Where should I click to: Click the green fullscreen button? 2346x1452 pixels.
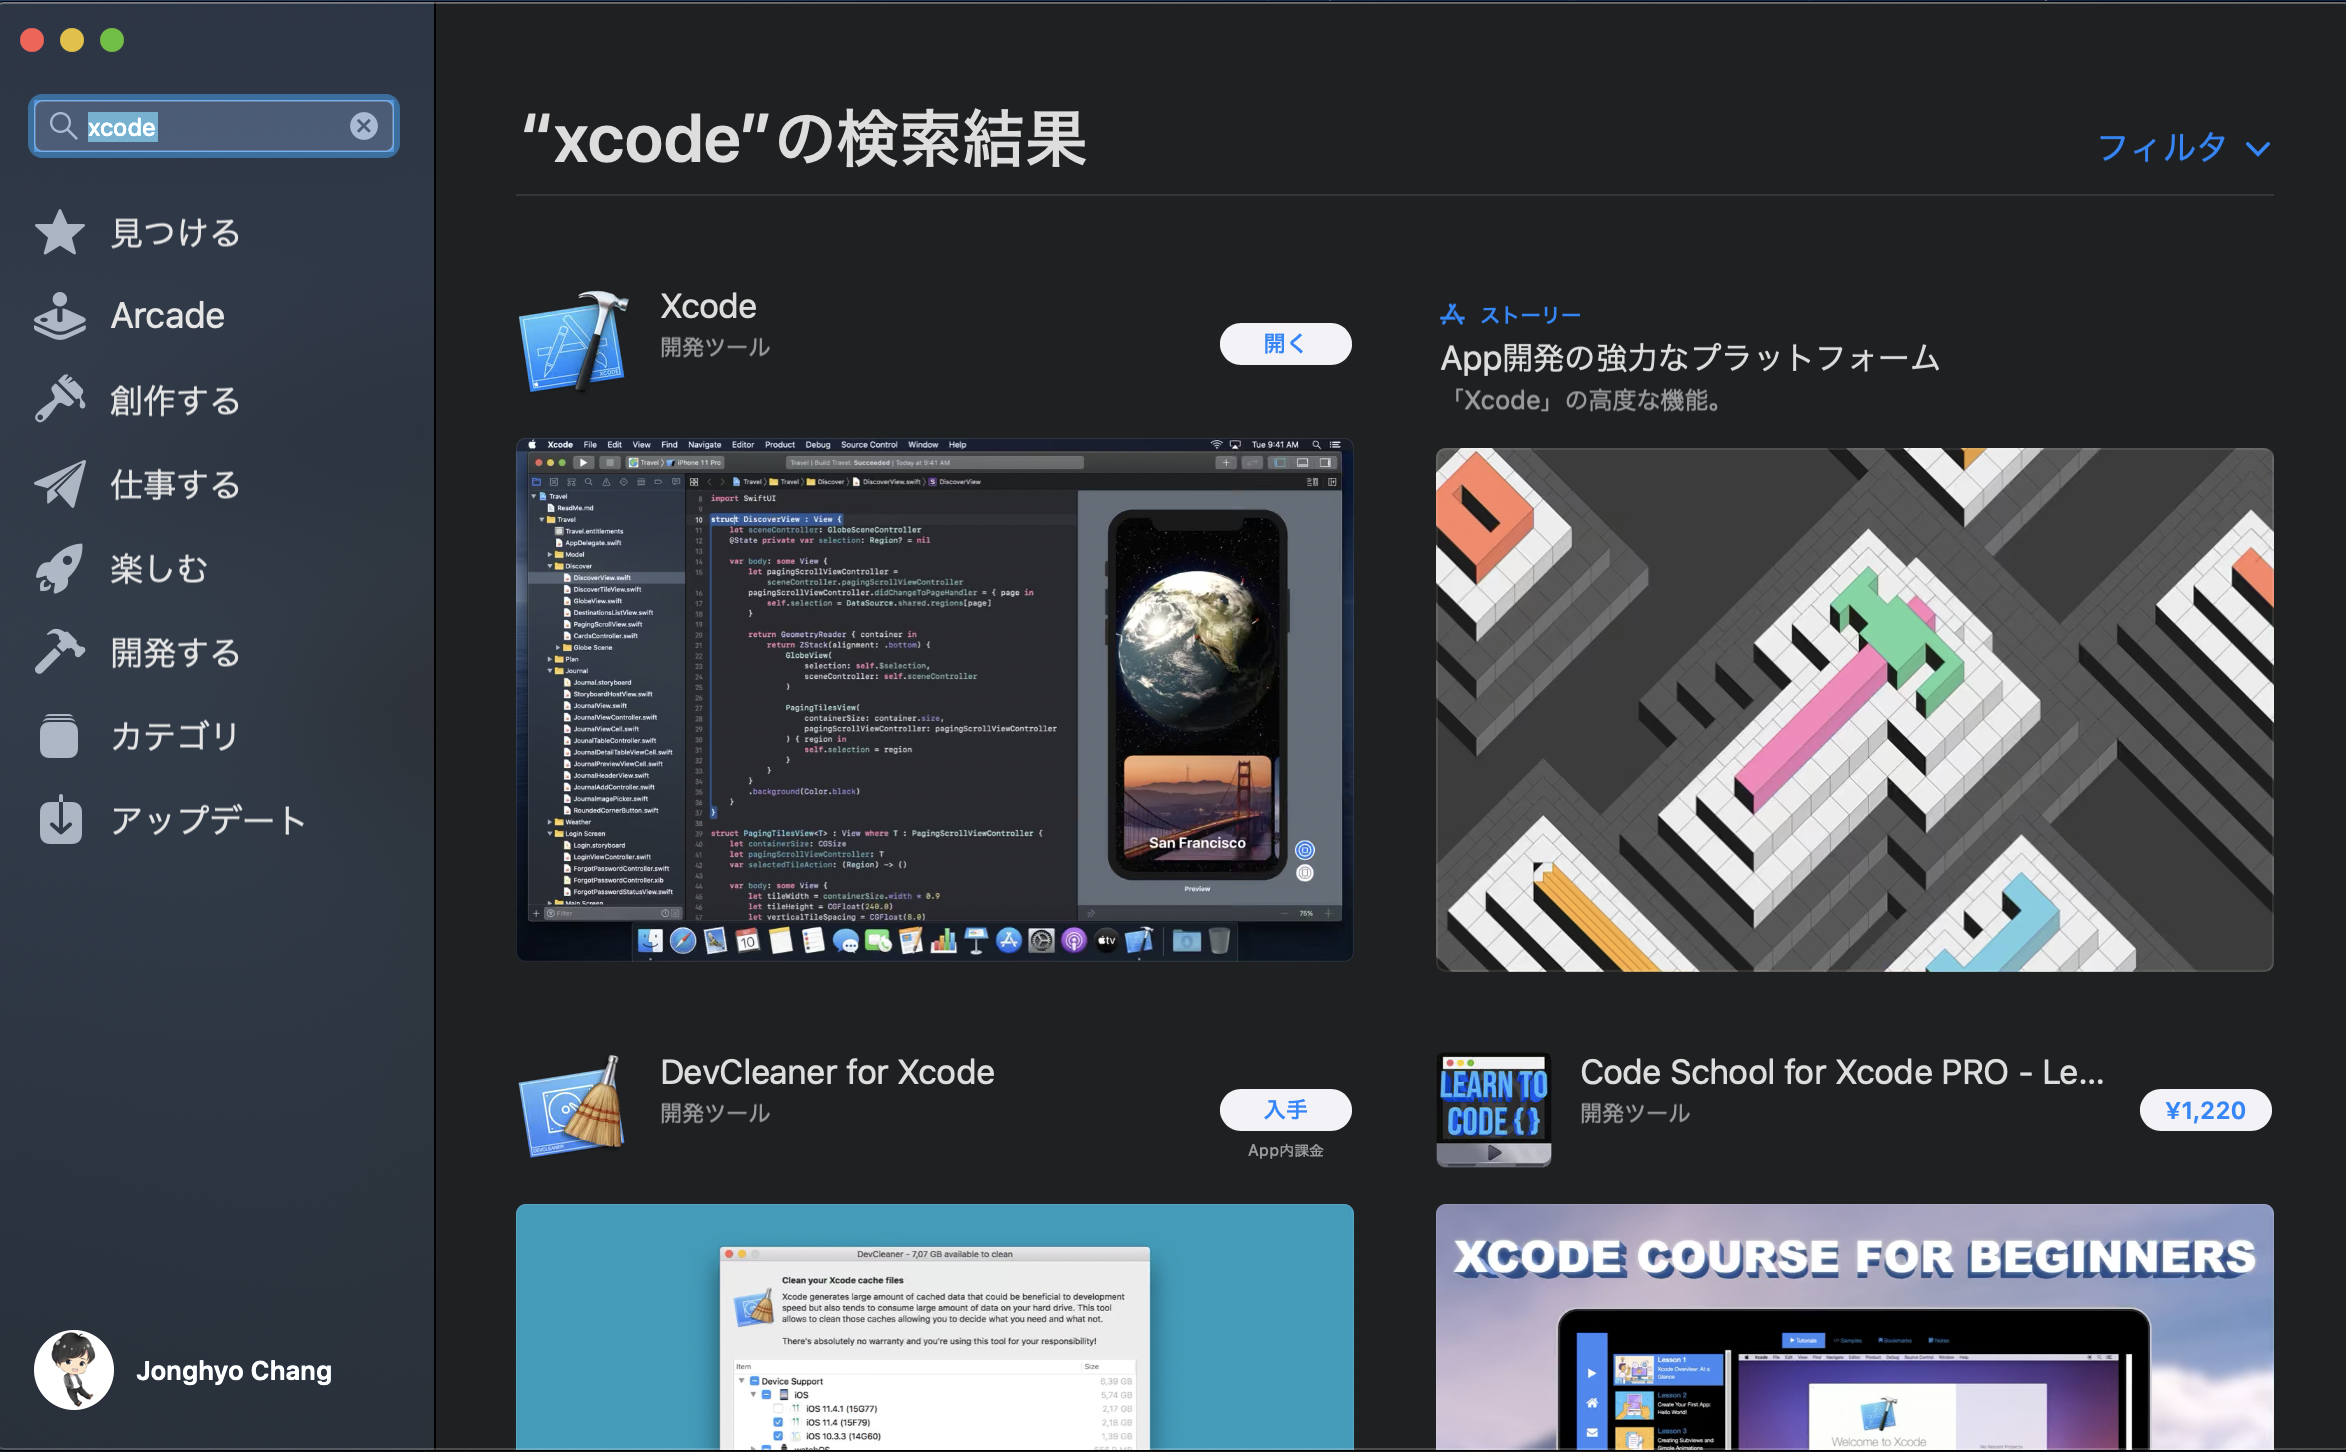coord(112,40)
